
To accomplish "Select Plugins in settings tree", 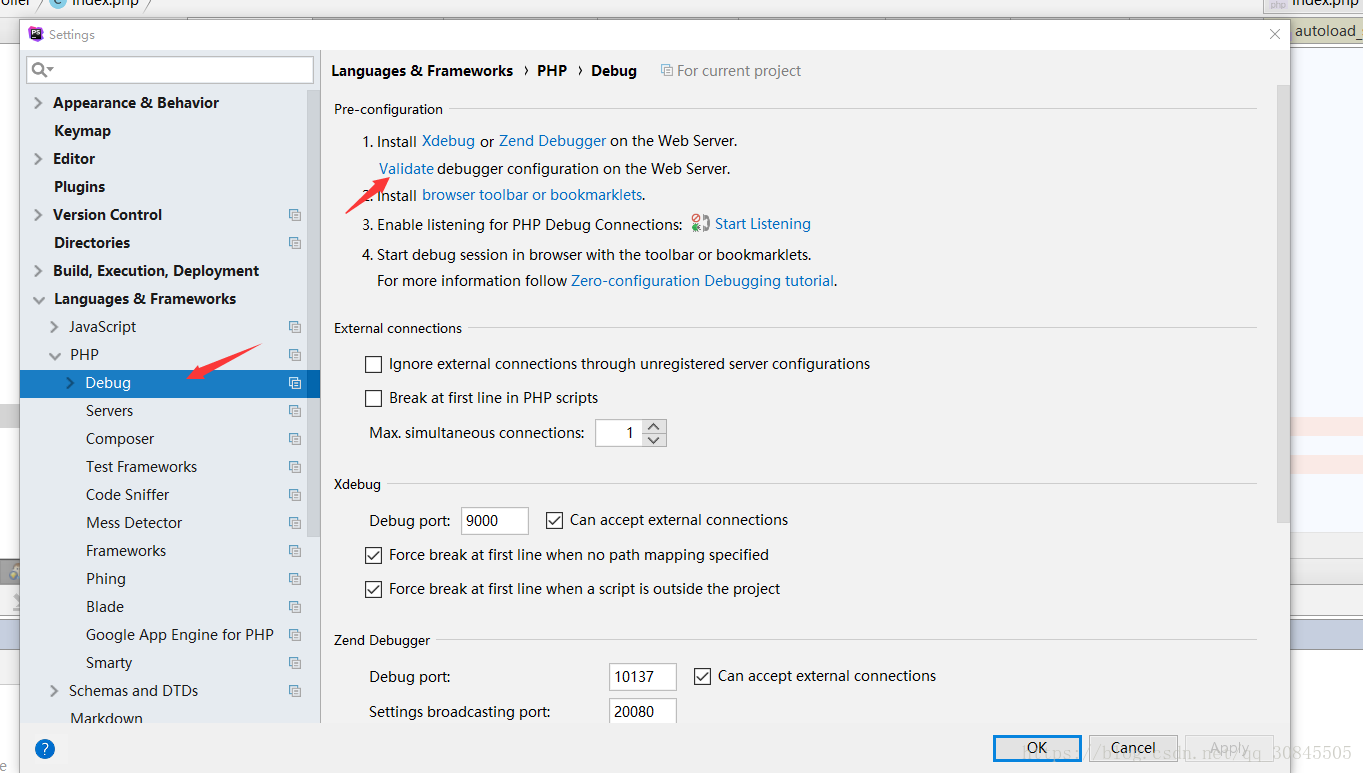I will [79, 187].
